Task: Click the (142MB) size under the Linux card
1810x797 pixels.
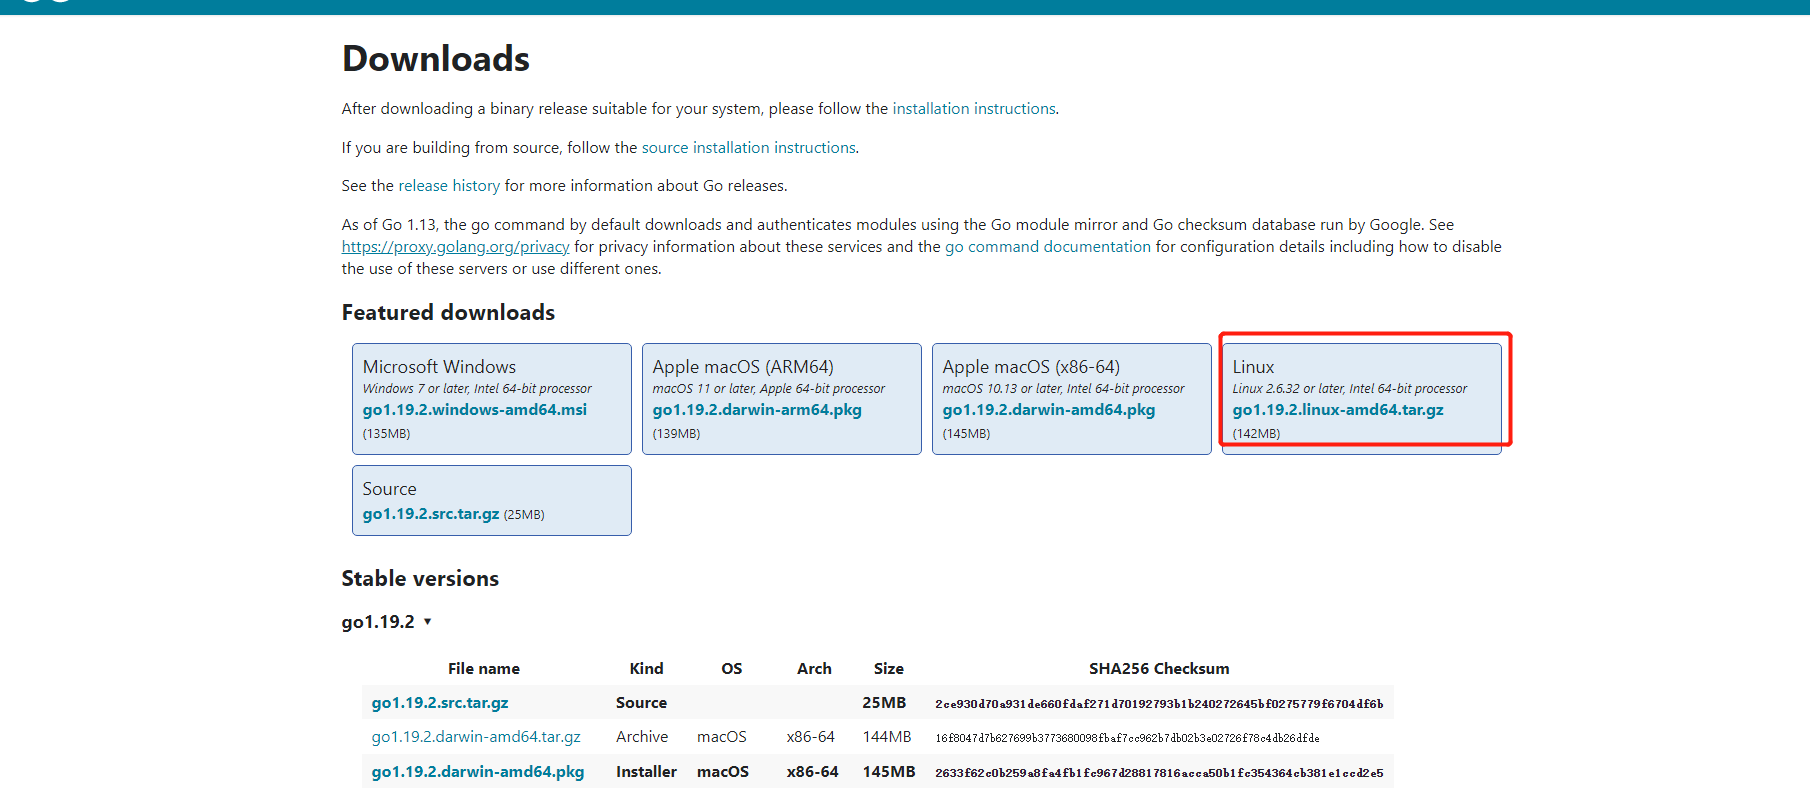Action: pos(1256,433)
